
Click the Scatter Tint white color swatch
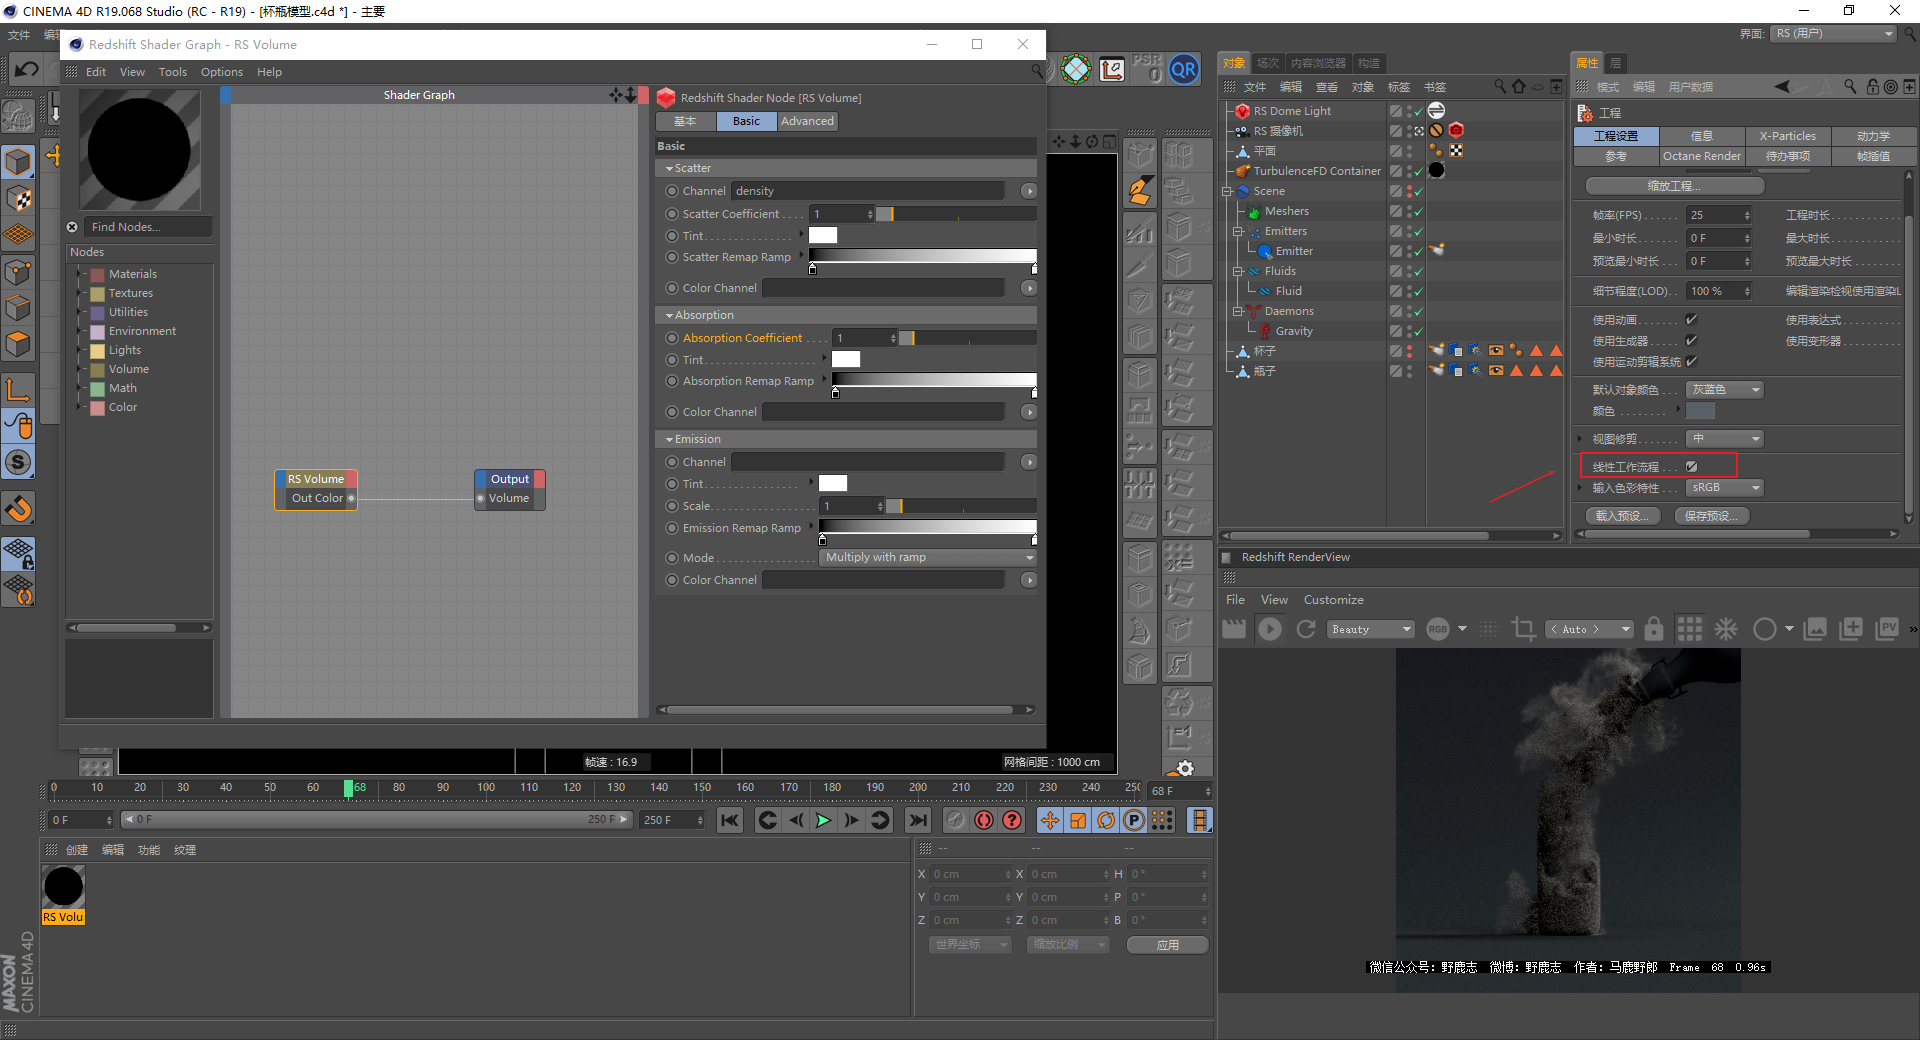[x=822, y=236]
